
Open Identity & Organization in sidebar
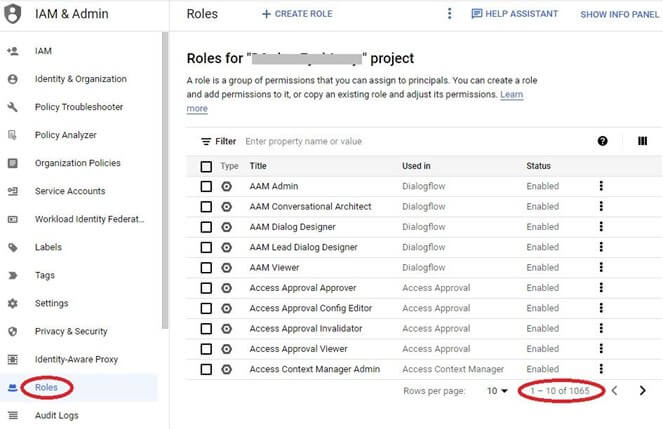(x=81, y=79)
